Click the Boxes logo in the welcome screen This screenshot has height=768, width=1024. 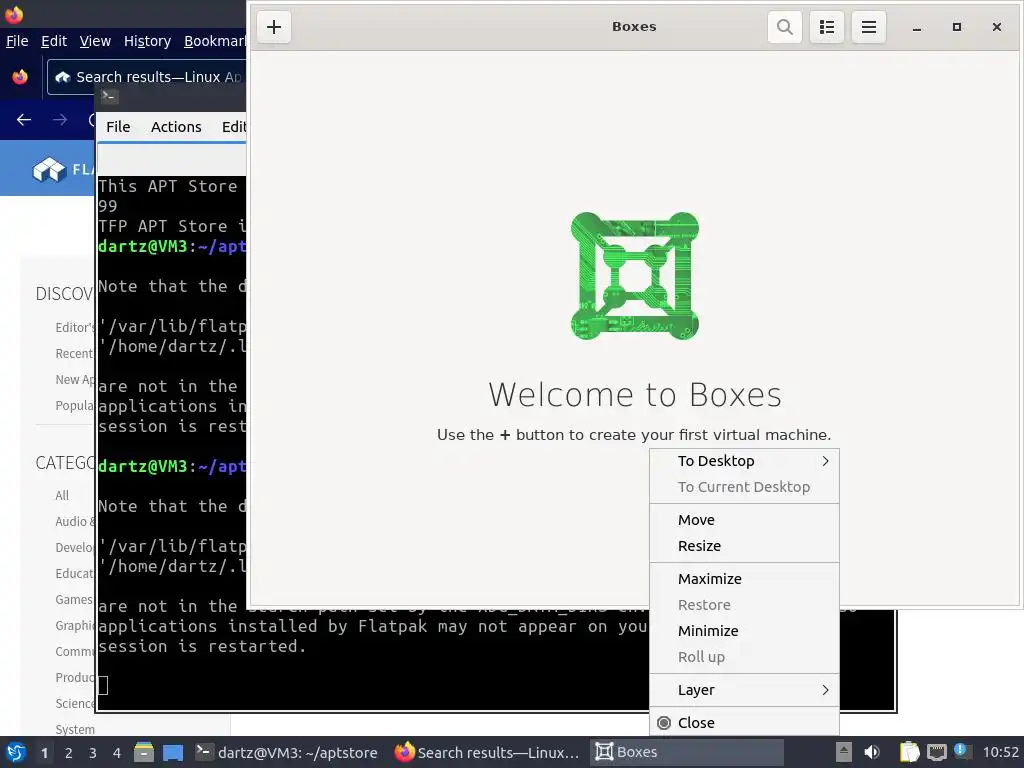(635, 276)
